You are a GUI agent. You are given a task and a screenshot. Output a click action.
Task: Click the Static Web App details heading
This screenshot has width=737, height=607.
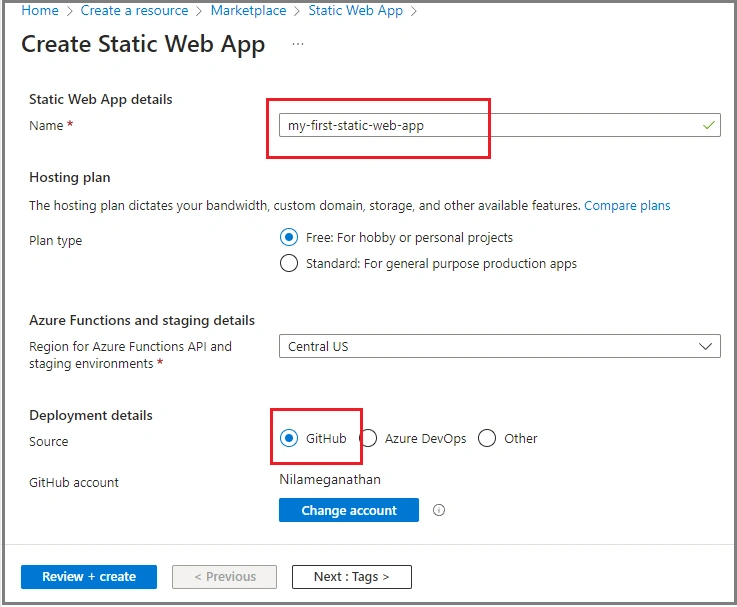coord(101,99)
